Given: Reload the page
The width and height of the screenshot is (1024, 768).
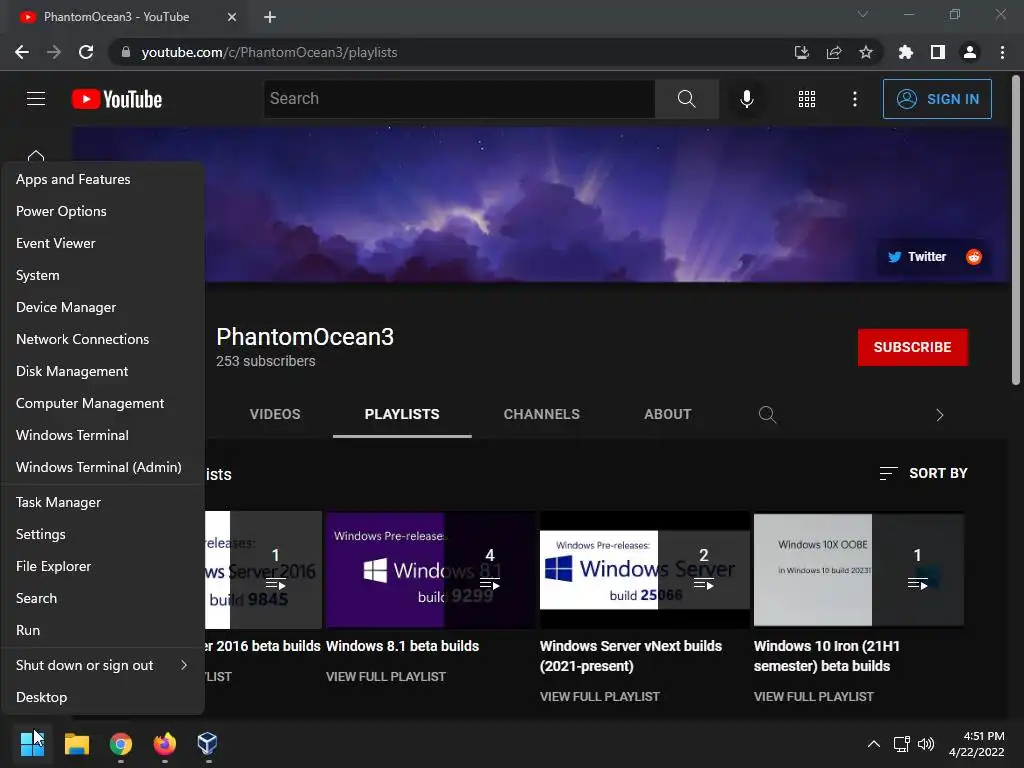Looking at the screenshot, I should point(86,52).
